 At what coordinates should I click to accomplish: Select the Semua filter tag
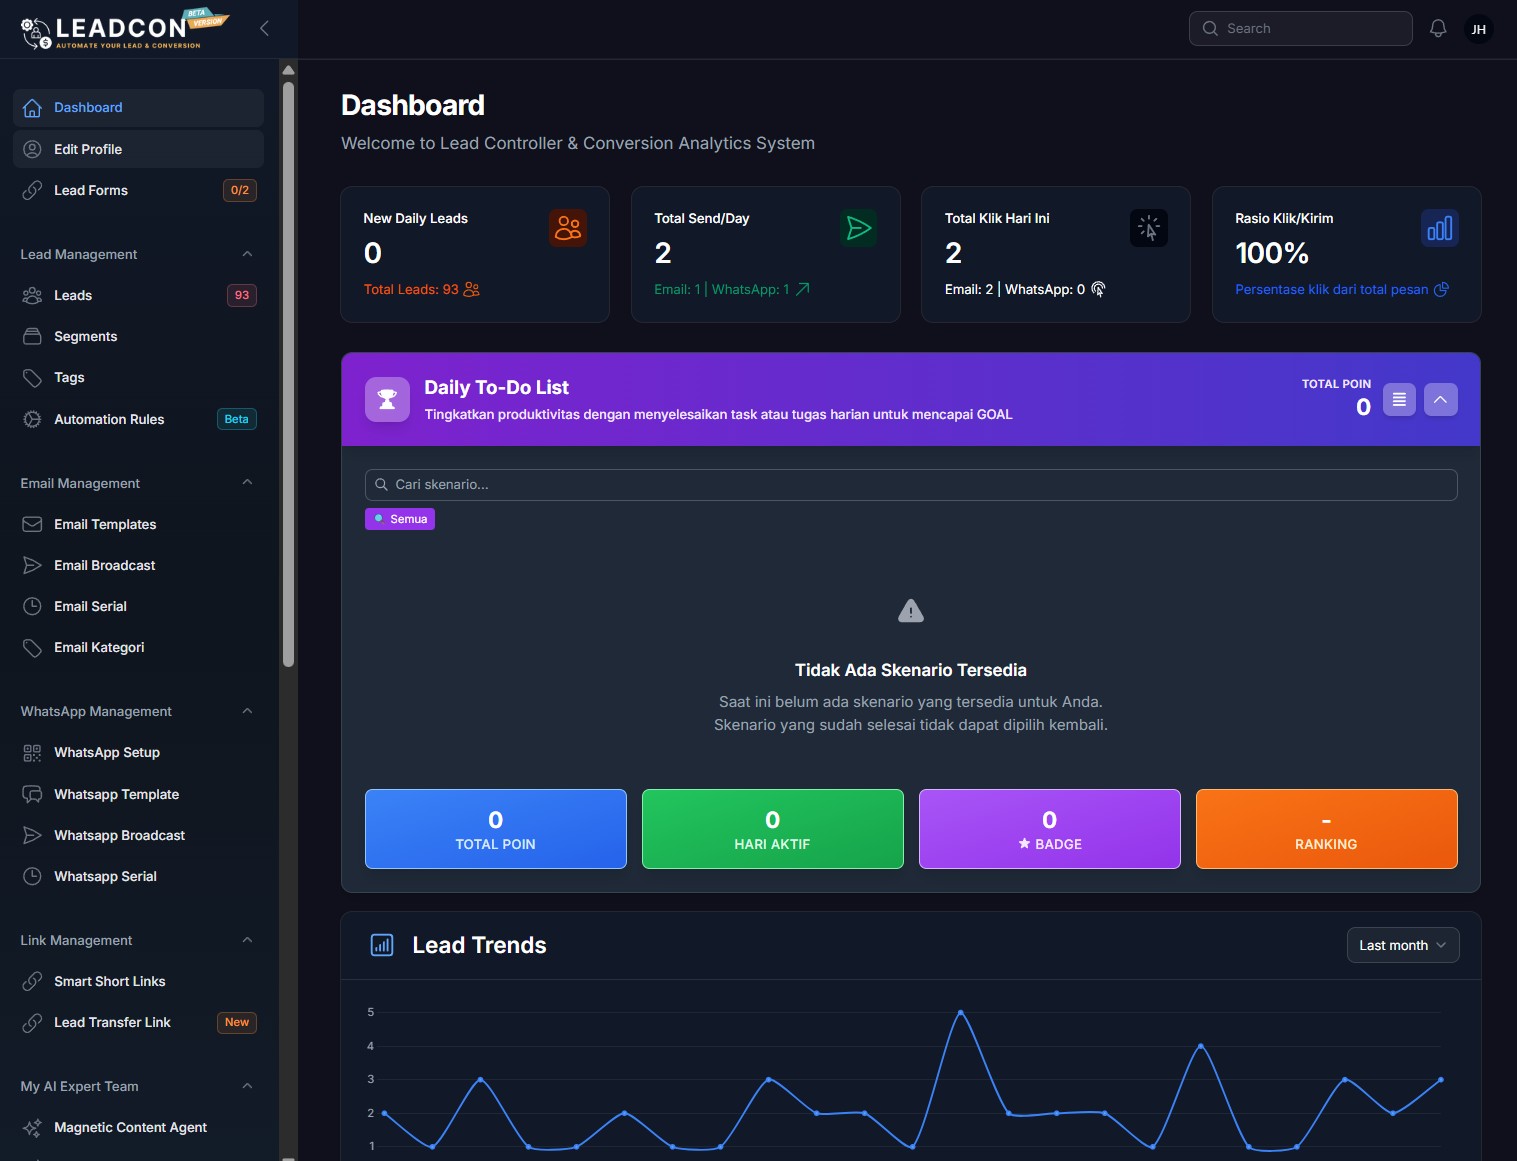pos(399,518)
